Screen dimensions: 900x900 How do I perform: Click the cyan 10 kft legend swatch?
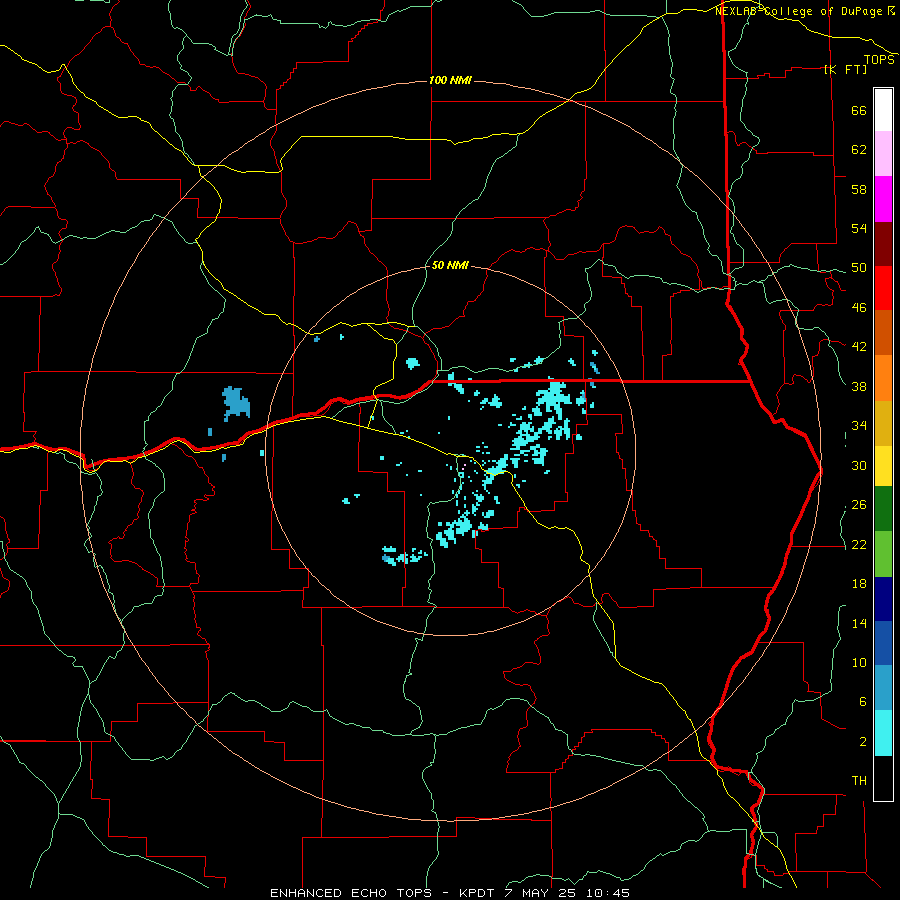883,733
